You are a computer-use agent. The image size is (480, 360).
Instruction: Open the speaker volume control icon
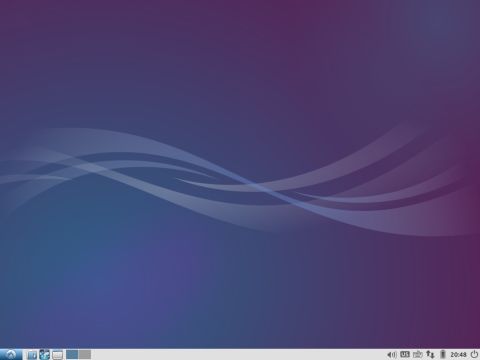tap(392, 355)
